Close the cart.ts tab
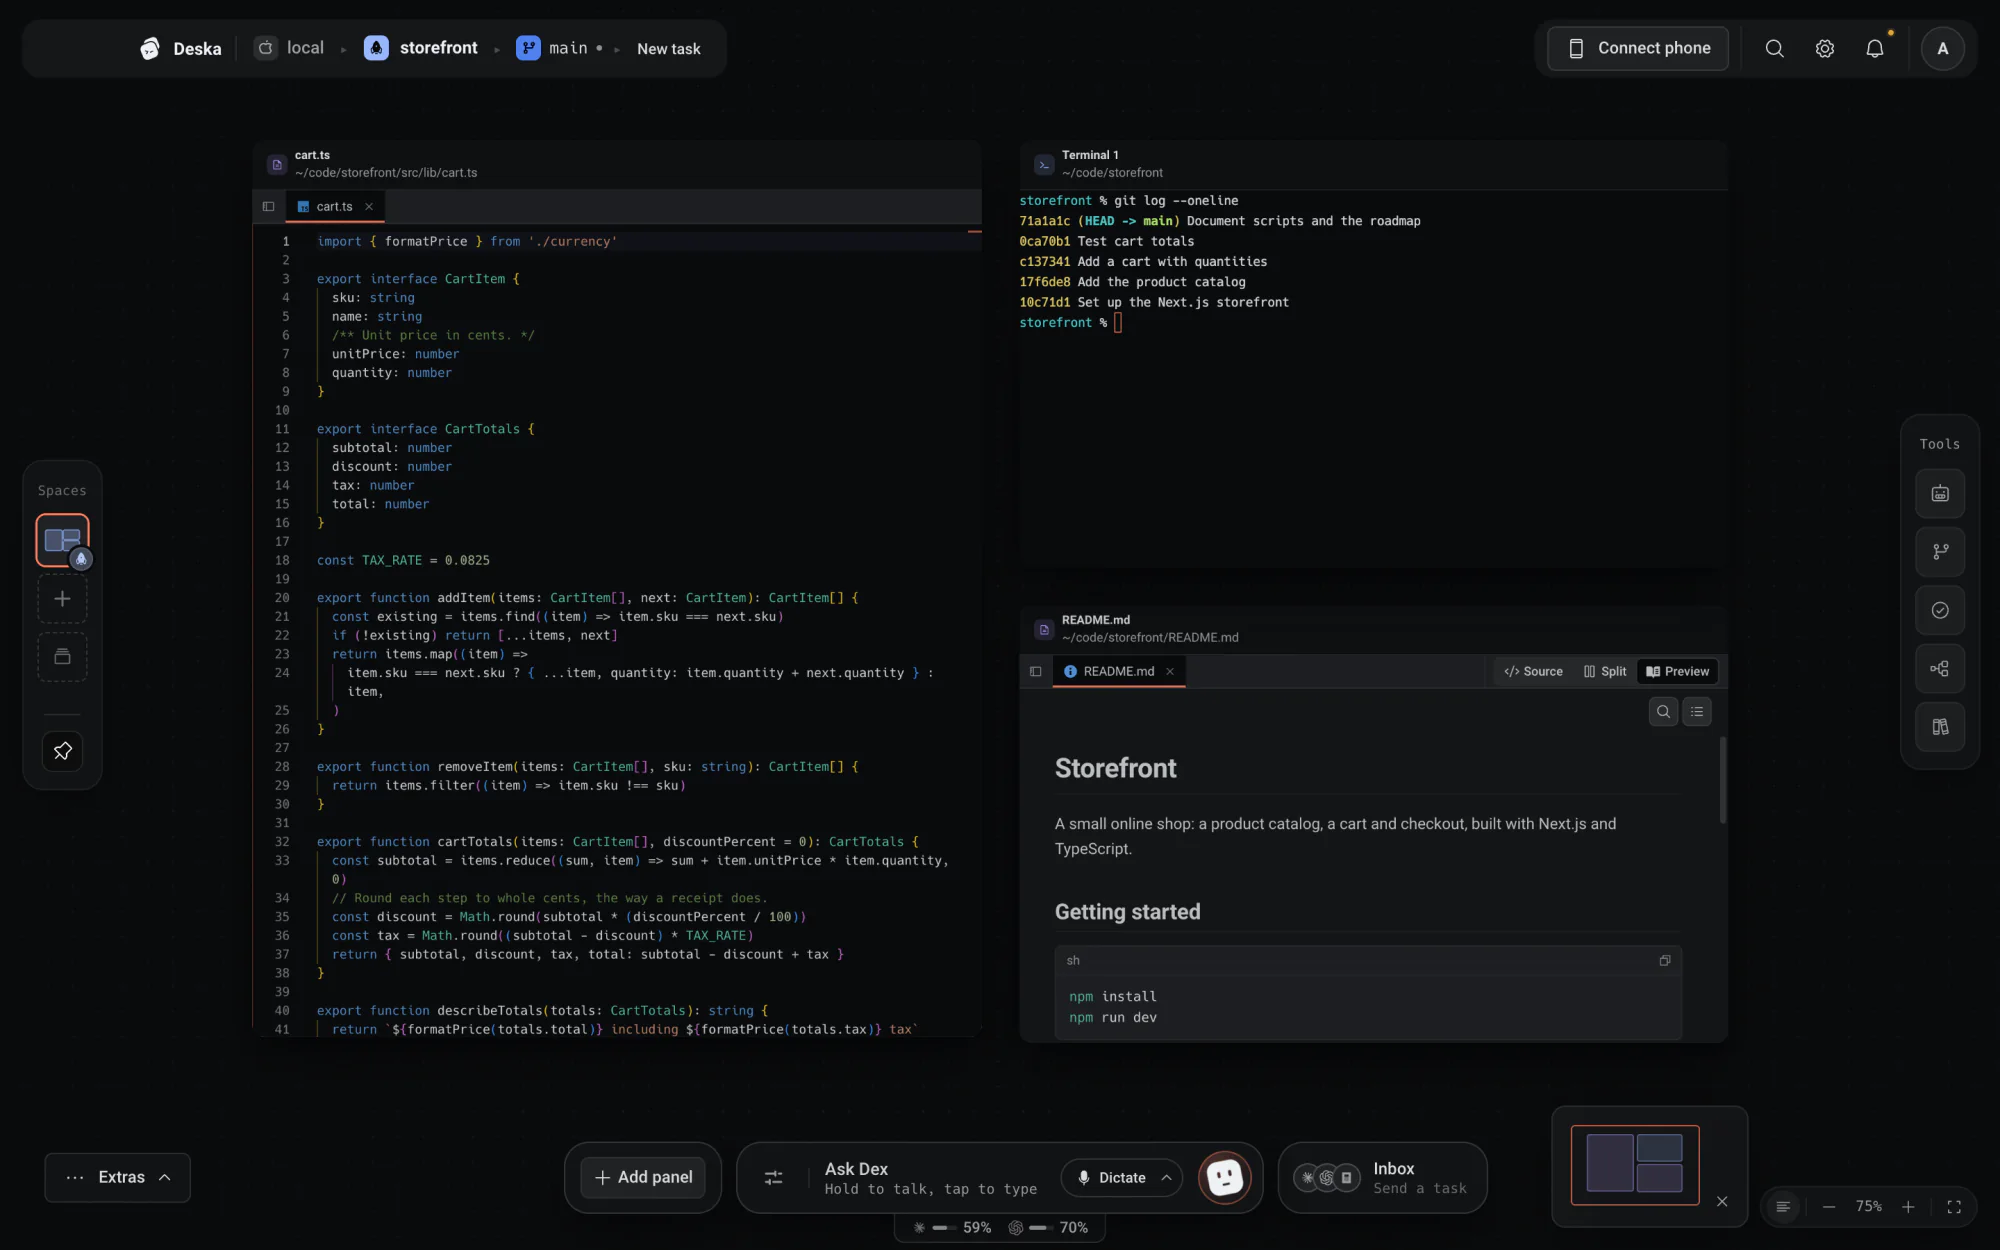Viewport: 2000px width, 1250px height. coord(369,207)
